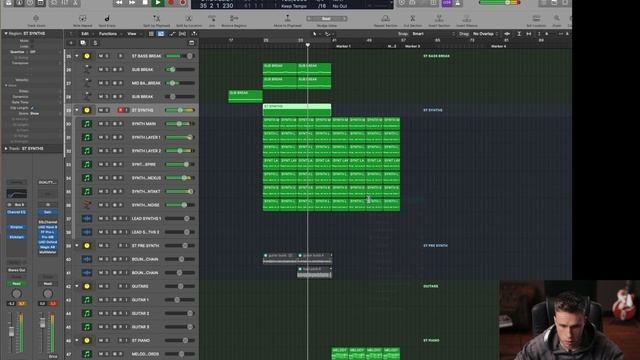Click the Marker 1 label in marker track
The image size is (640, 360).
pyautogui.click(x=343, y=47)
